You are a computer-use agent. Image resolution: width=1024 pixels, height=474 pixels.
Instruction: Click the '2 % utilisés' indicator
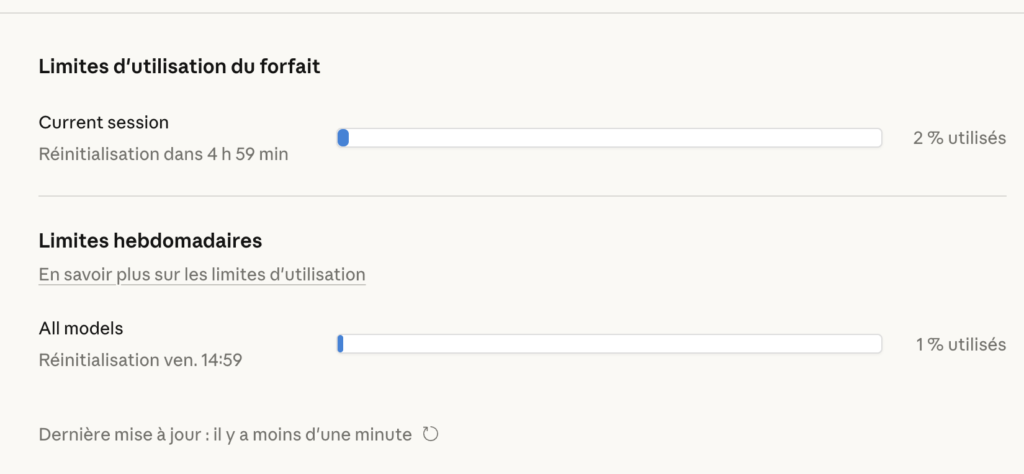[958, 138]
